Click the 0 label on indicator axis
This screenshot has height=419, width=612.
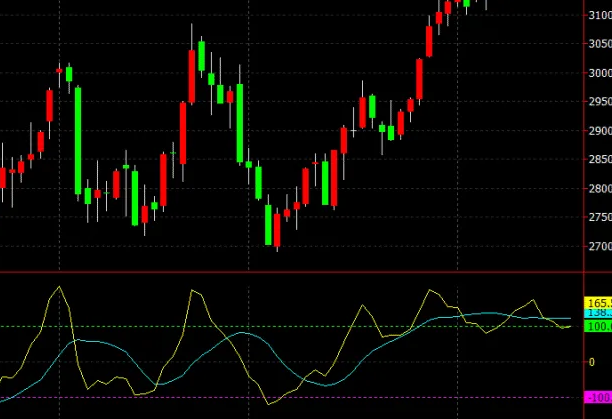point(592,362)
